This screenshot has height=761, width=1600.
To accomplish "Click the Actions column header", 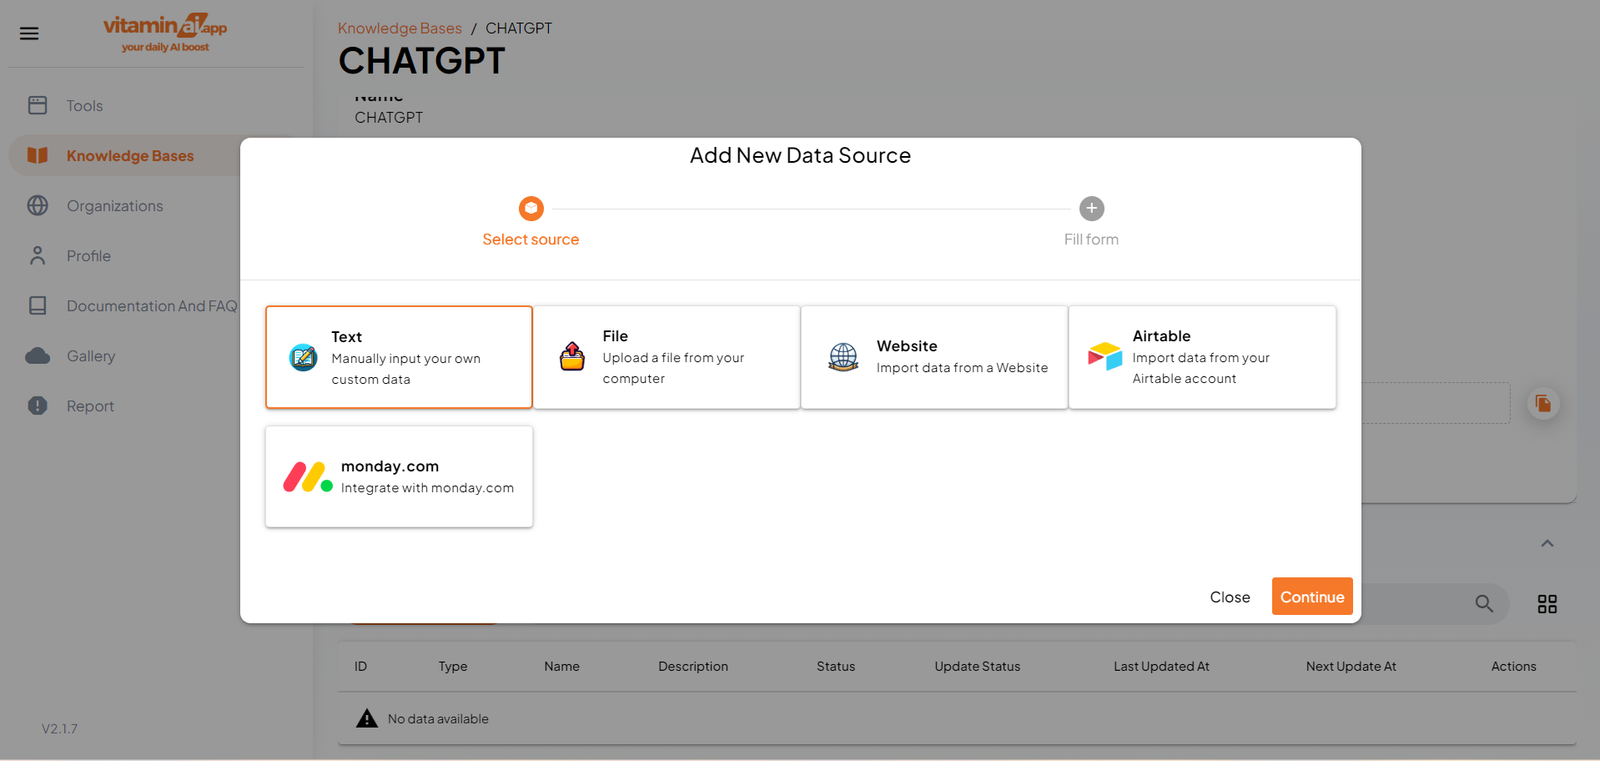I will [1514, 666].
